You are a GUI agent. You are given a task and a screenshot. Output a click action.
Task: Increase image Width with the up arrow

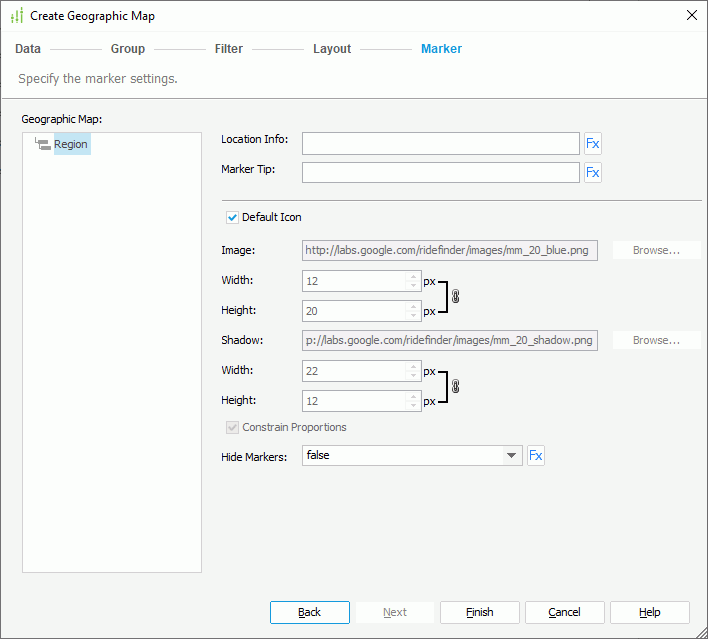pos(411,276)
